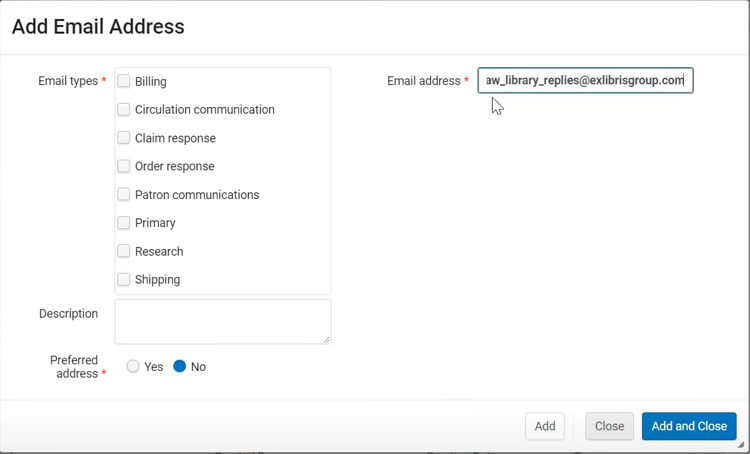Screen dimensions: 750x454
Task: Enable the Shipping email type checkbox
Action: pos(124,279)
